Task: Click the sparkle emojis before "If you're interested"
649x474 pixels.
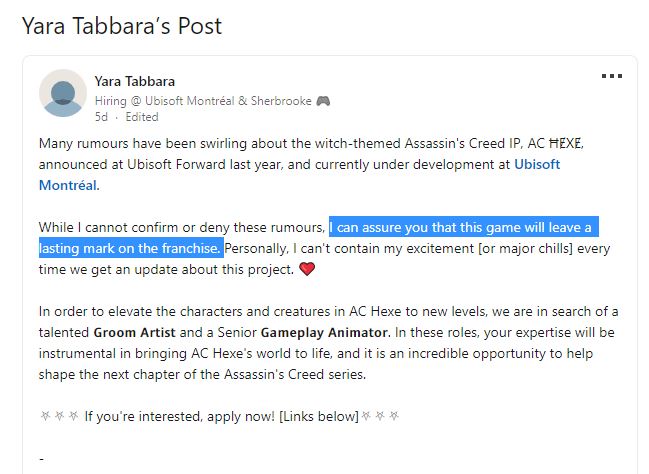Action: click(59, 414)
